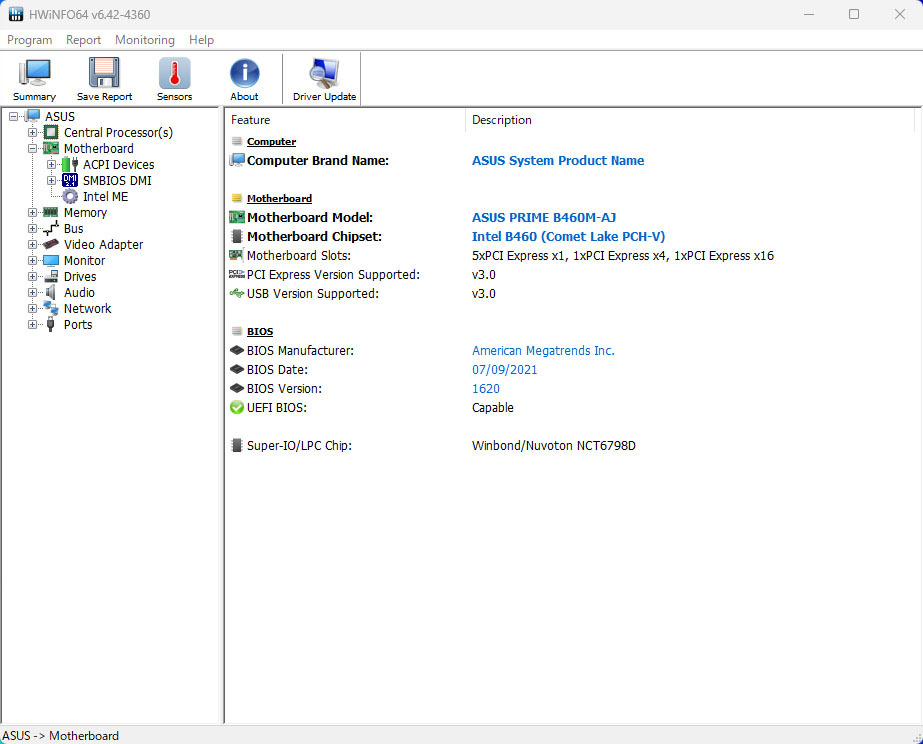Click the ASUS System Product Name link

(558, 160)
